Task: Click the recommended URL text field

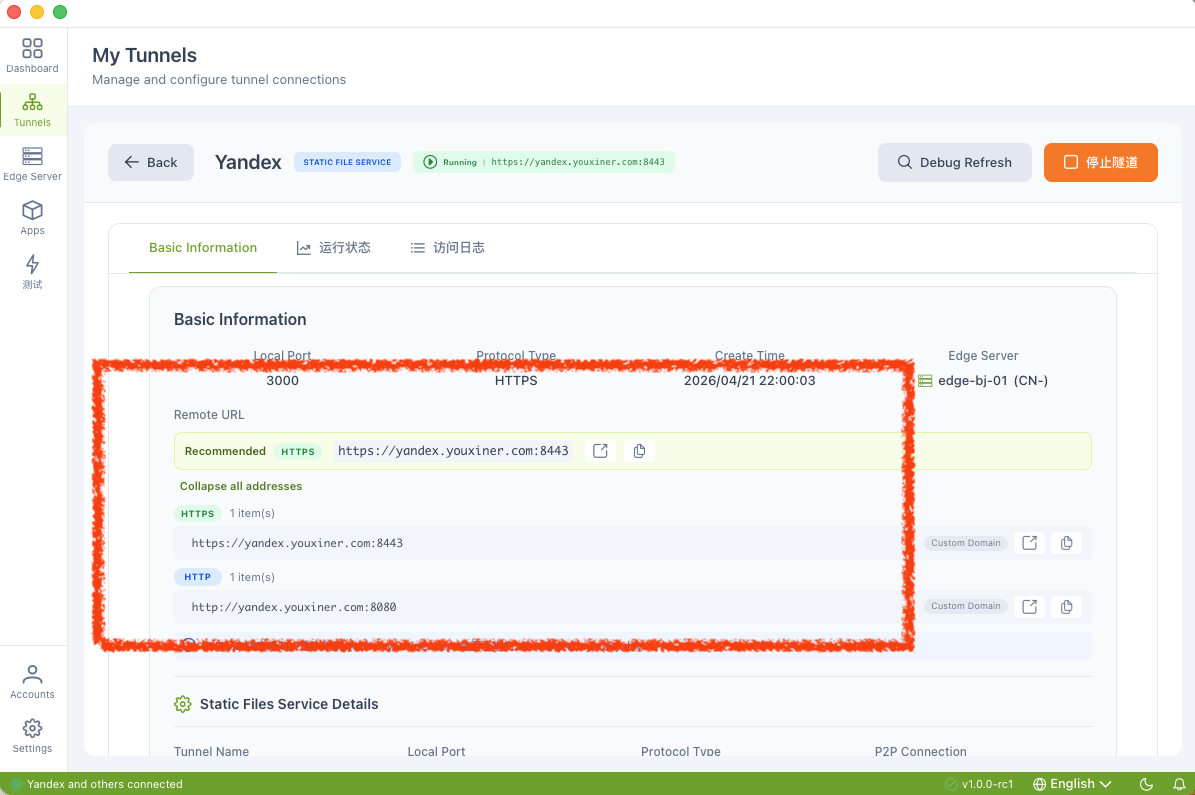Action: pyautogui.click(x=453, y=450)
